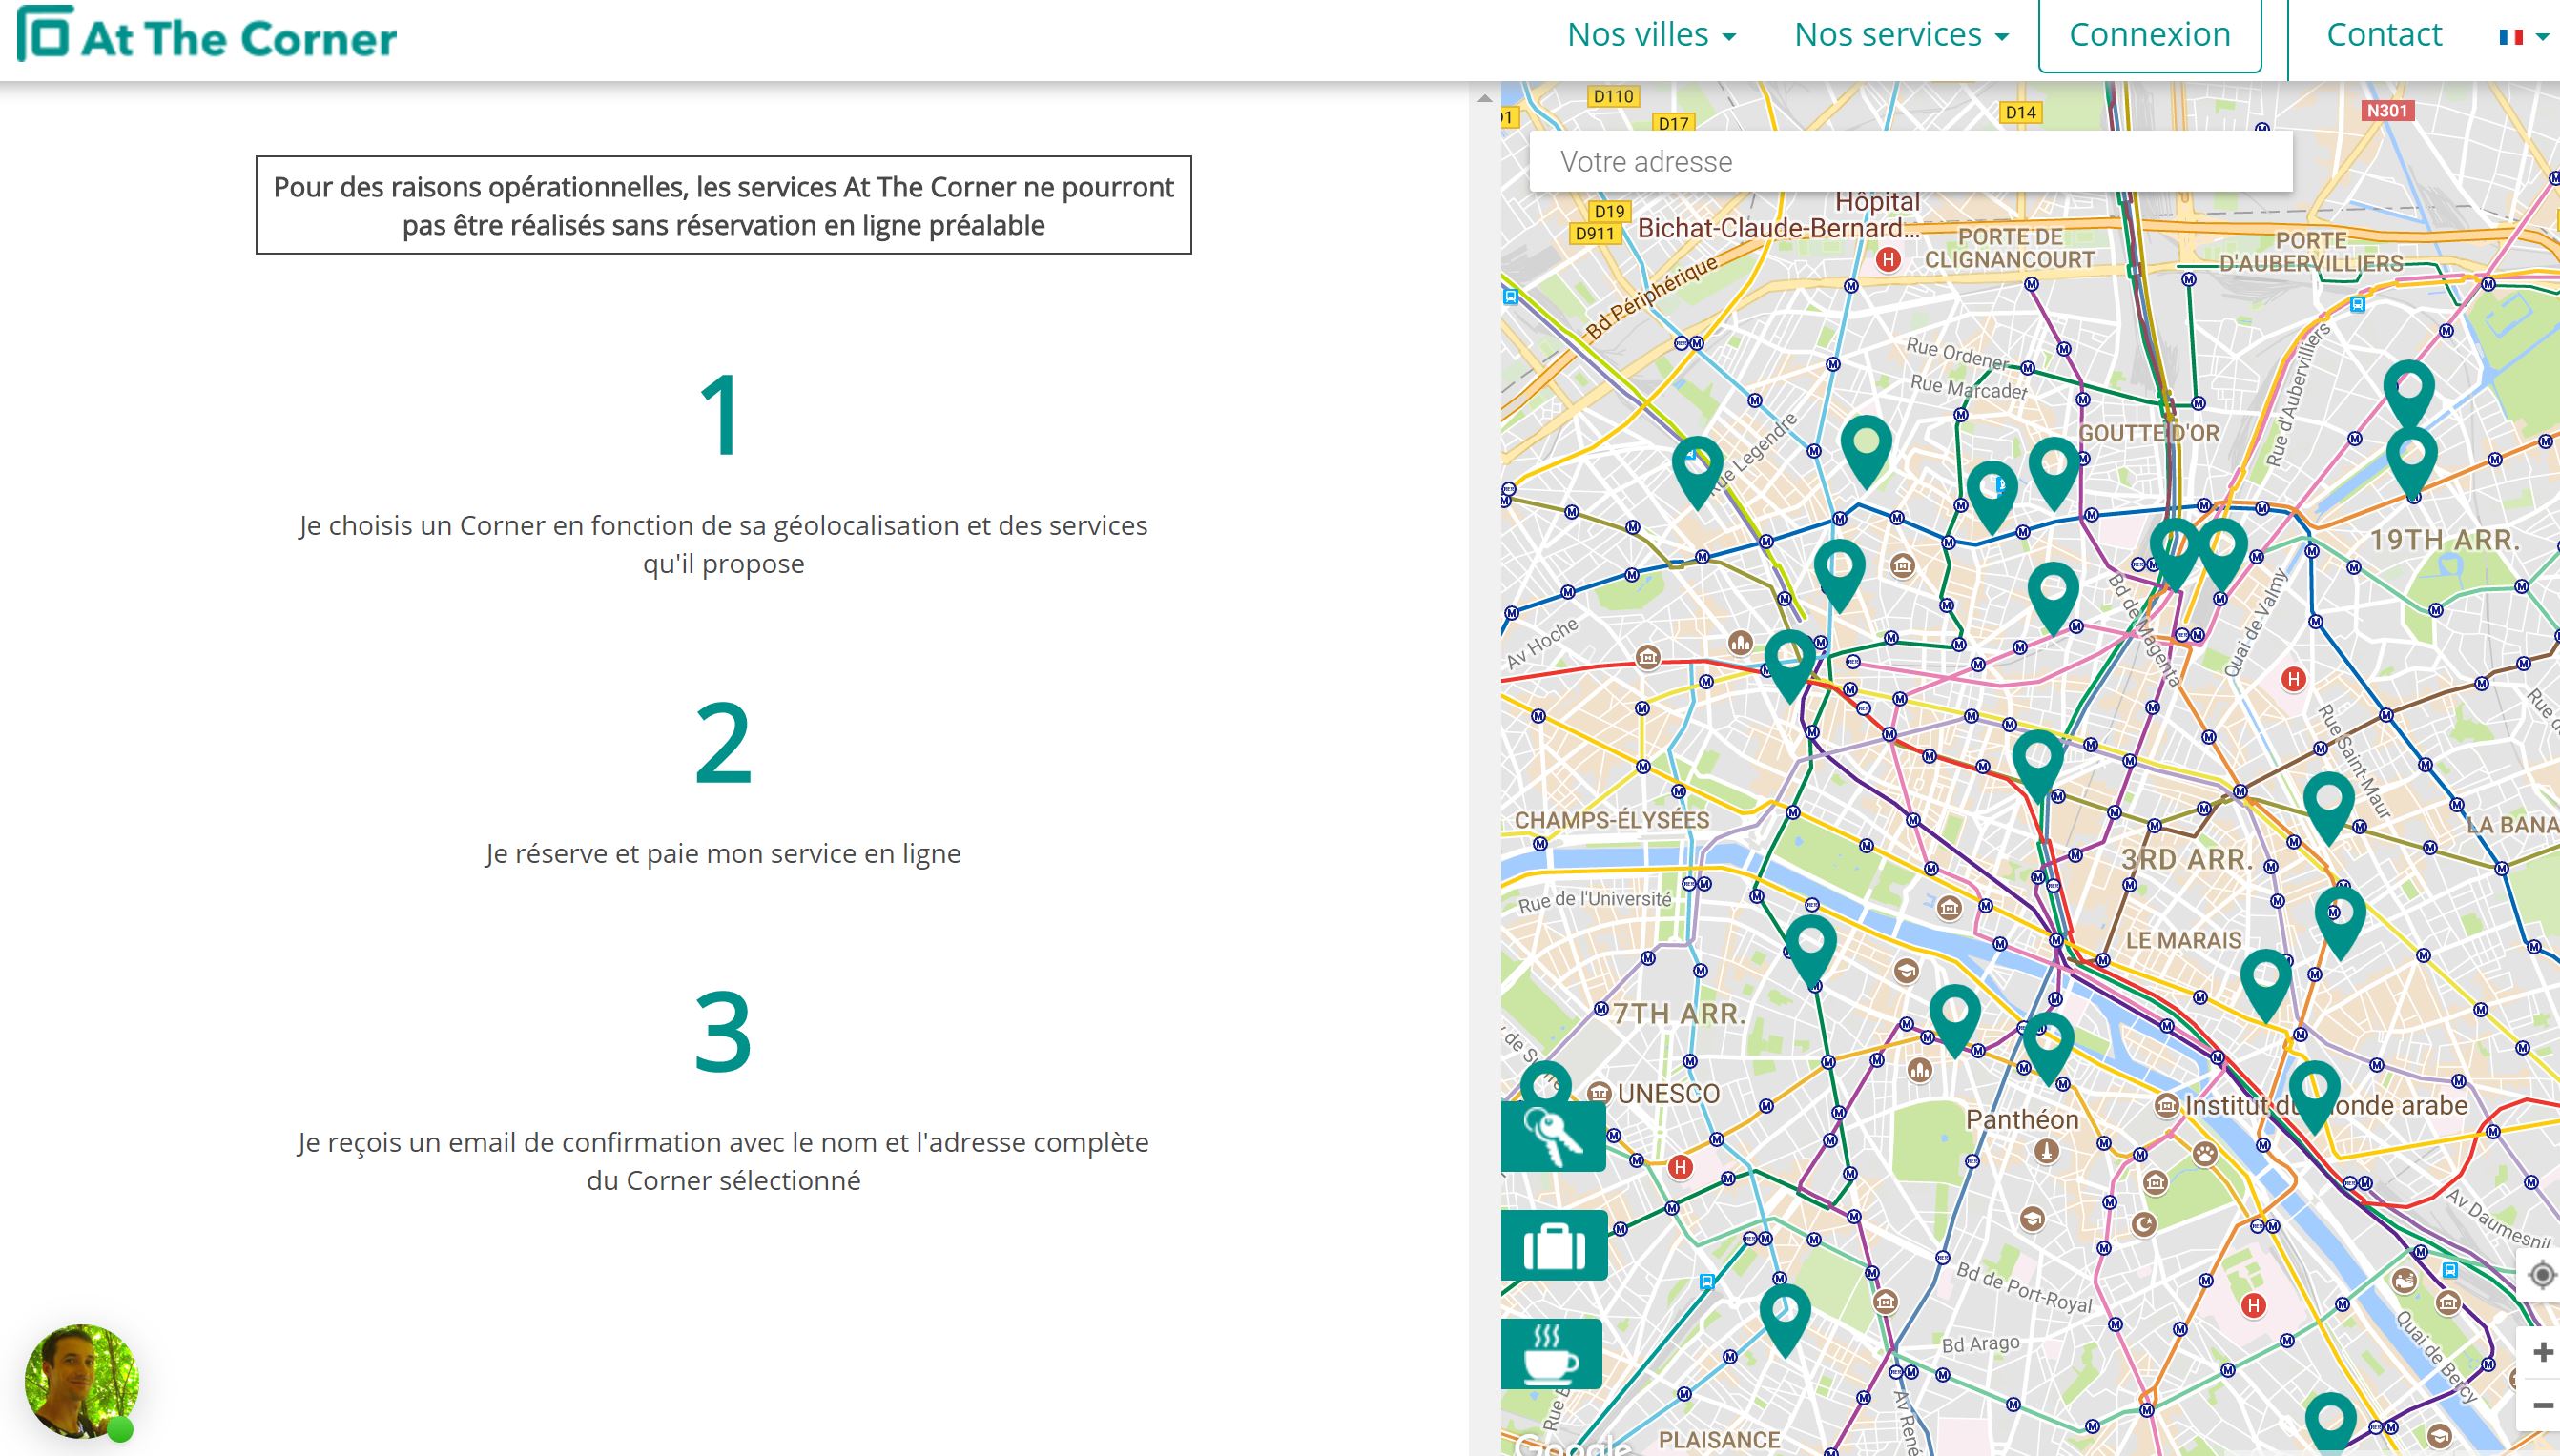Select Corner pin above Plaisance label
2560x1456 pixels.
pyautogui.click(x=1785, y=1320)
